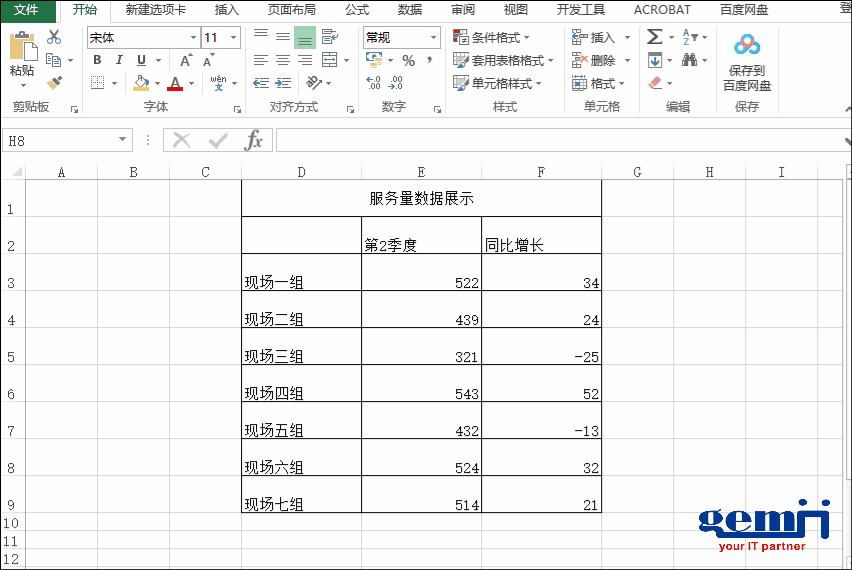852x570 pixels.
Task: Apply the fill color bucket
Action: [x=141, y=83]
